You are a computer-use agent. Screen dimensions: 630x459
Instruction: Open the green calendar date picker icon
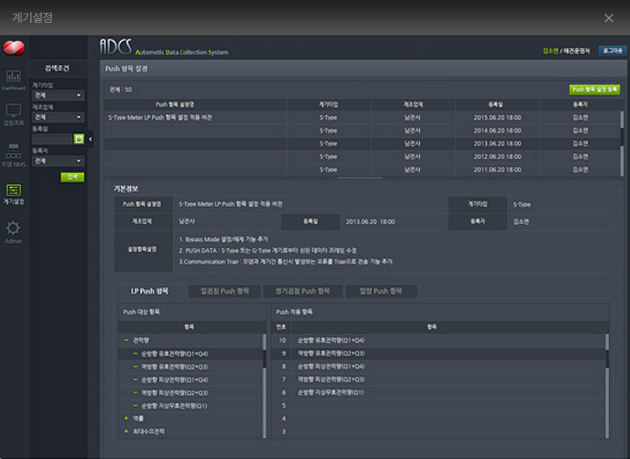point(79,139)
